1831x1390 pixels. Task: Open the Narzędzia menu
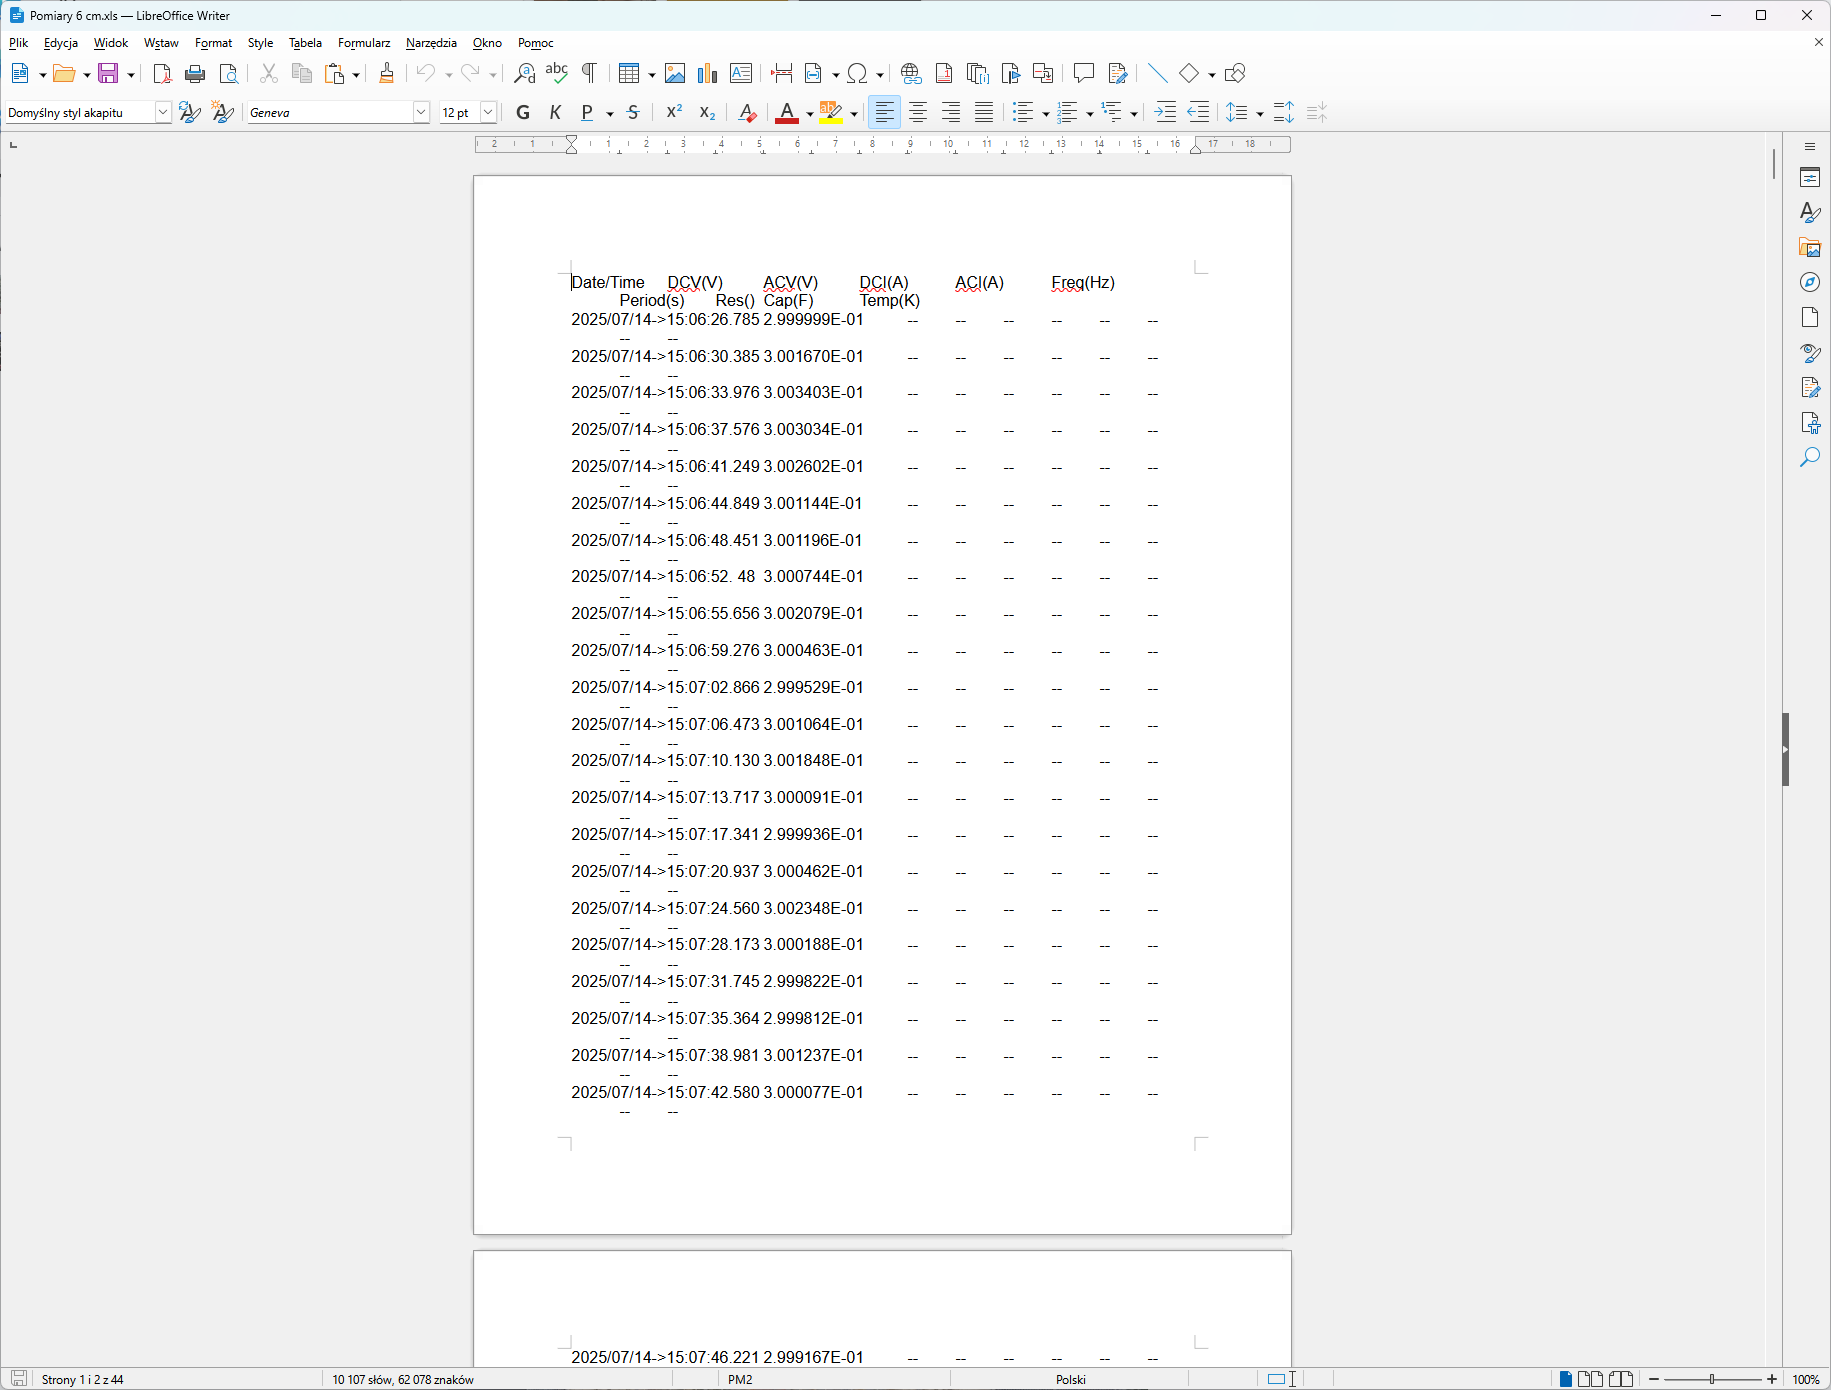[431, 43]
